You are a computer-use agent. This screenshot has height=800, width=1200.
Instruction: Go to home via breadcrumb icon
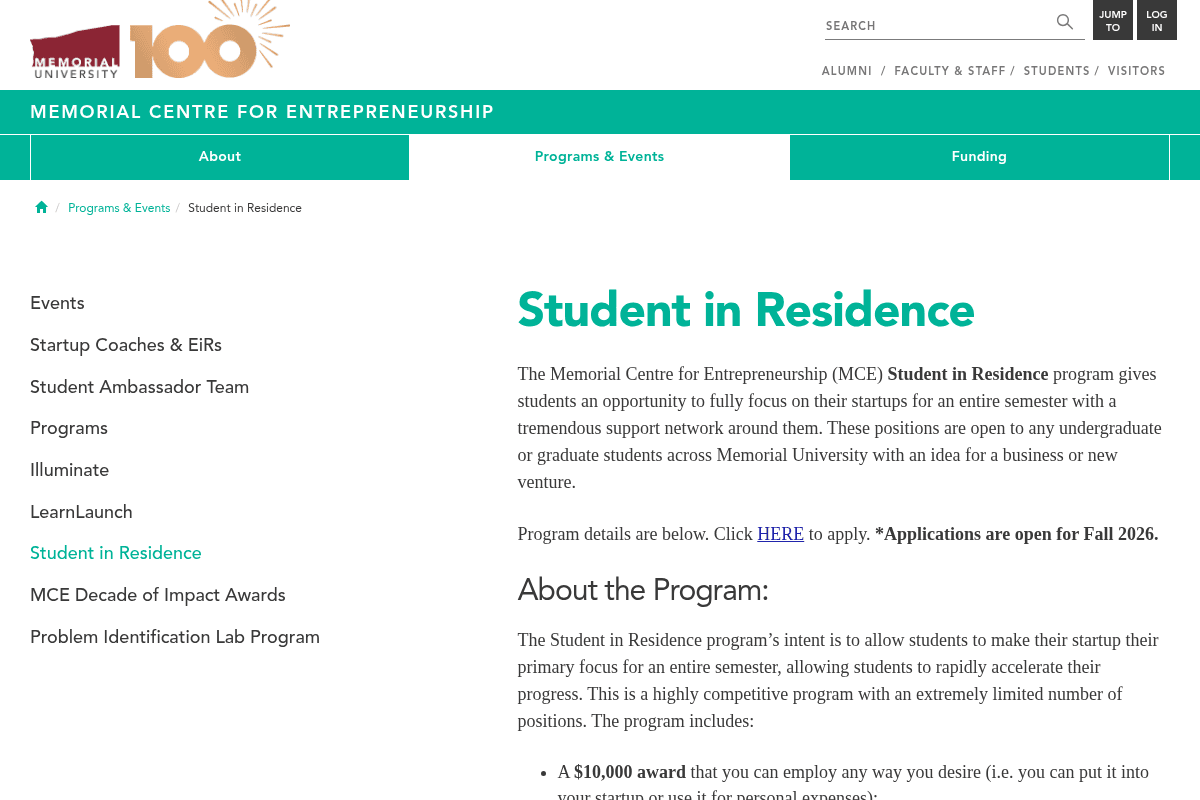41,208
